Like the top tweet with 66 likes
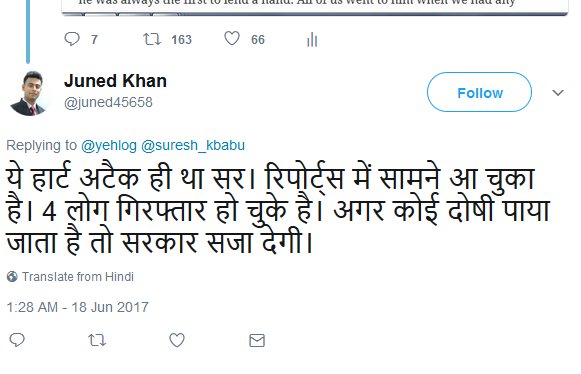The height and width of the screenshot is (374, 581). (232, 39)
